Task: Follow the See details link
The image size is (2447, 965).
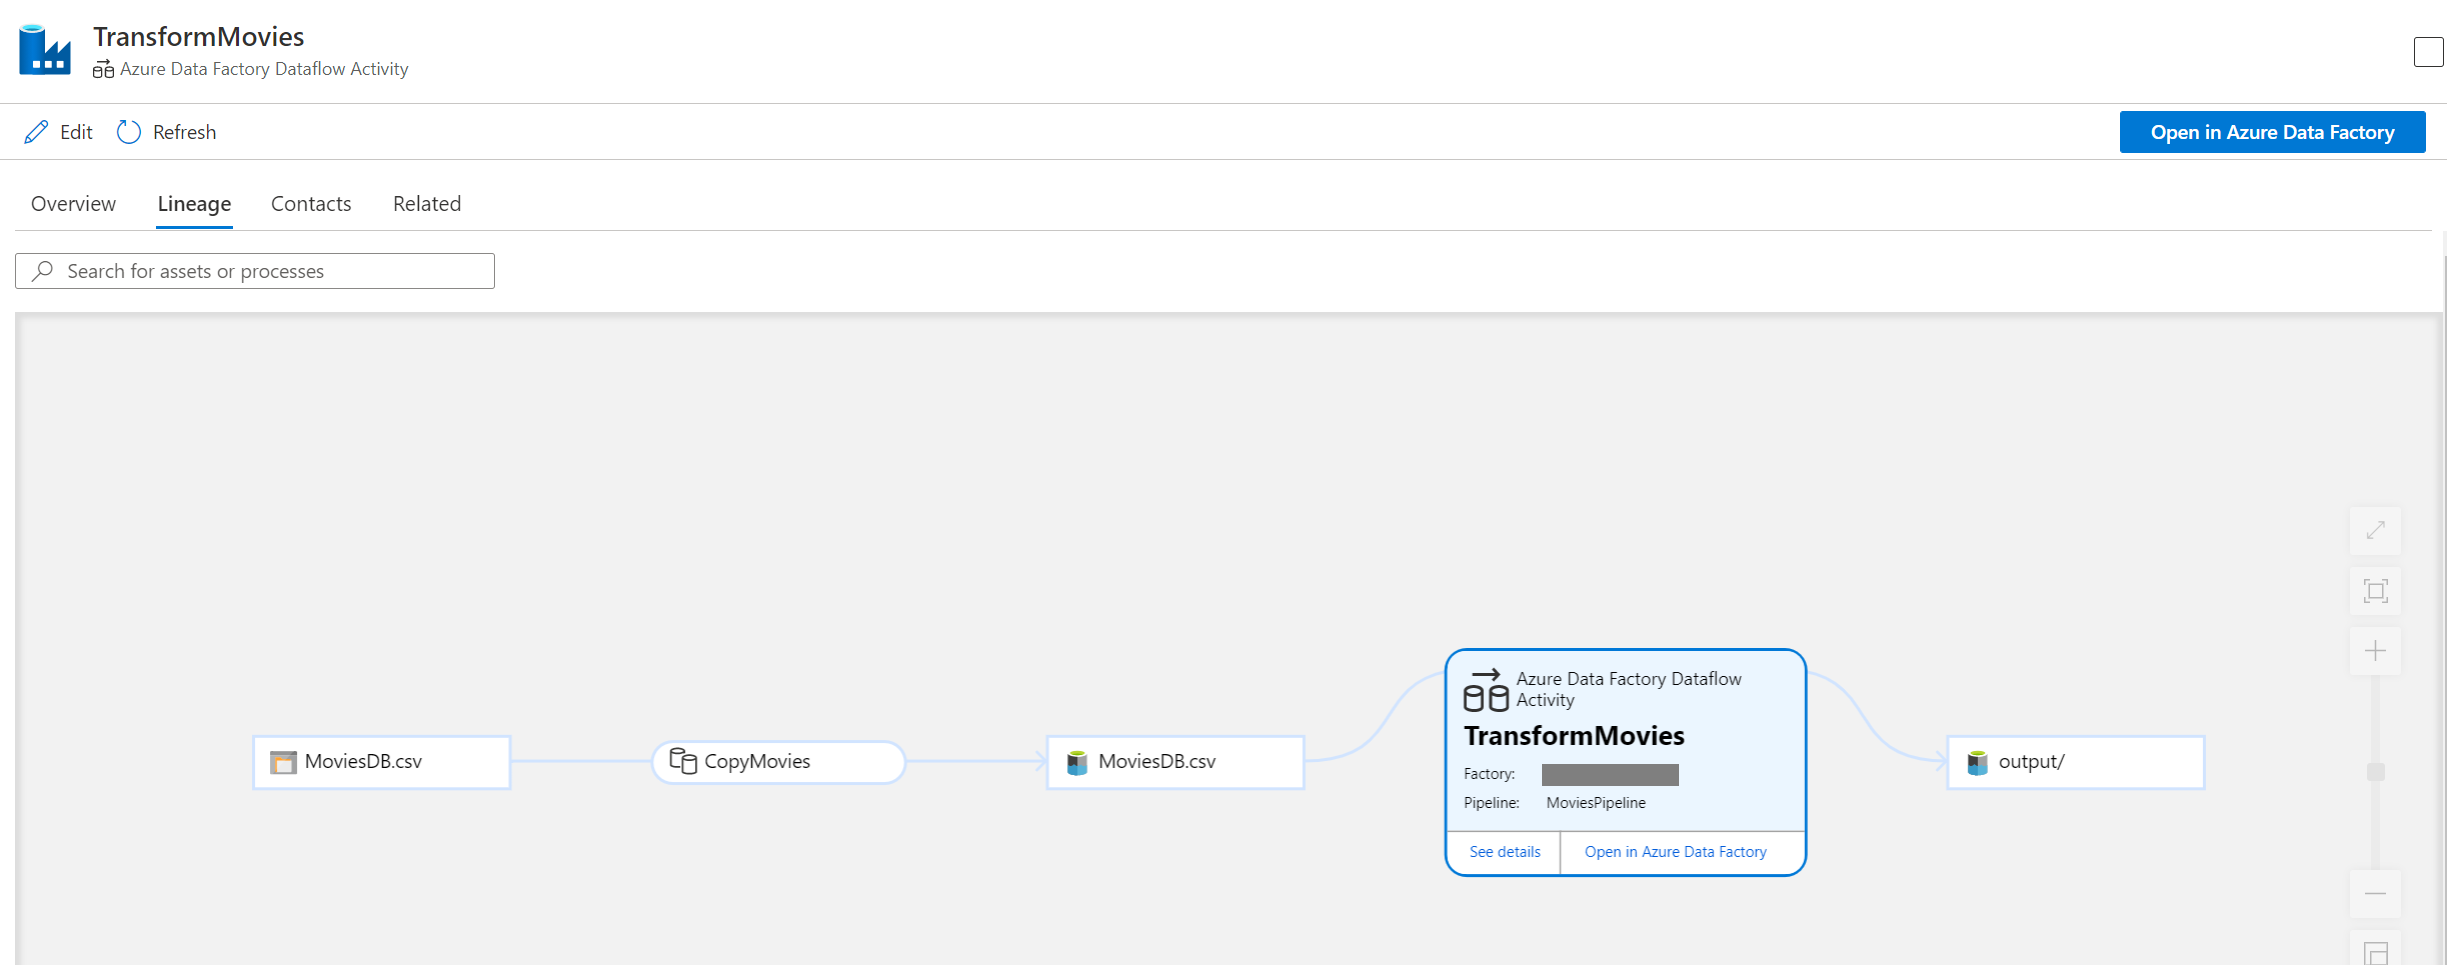Action: tap(1504, 852)
